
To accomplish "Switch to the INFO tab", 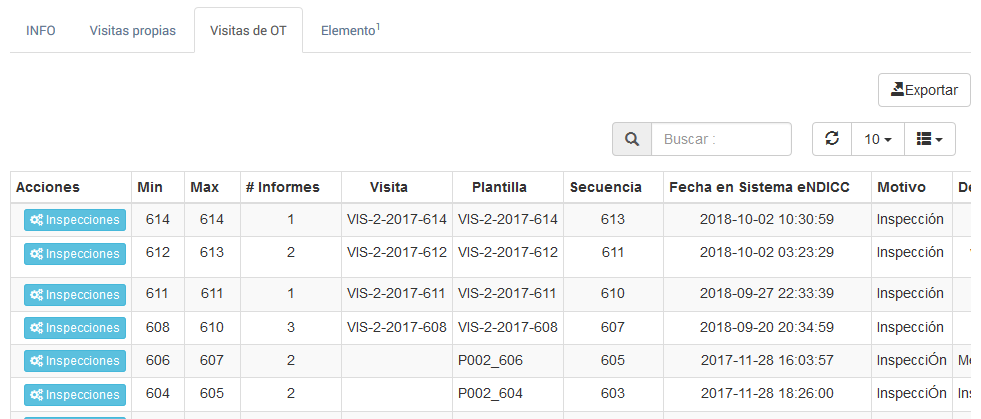I will coord(41,30).
